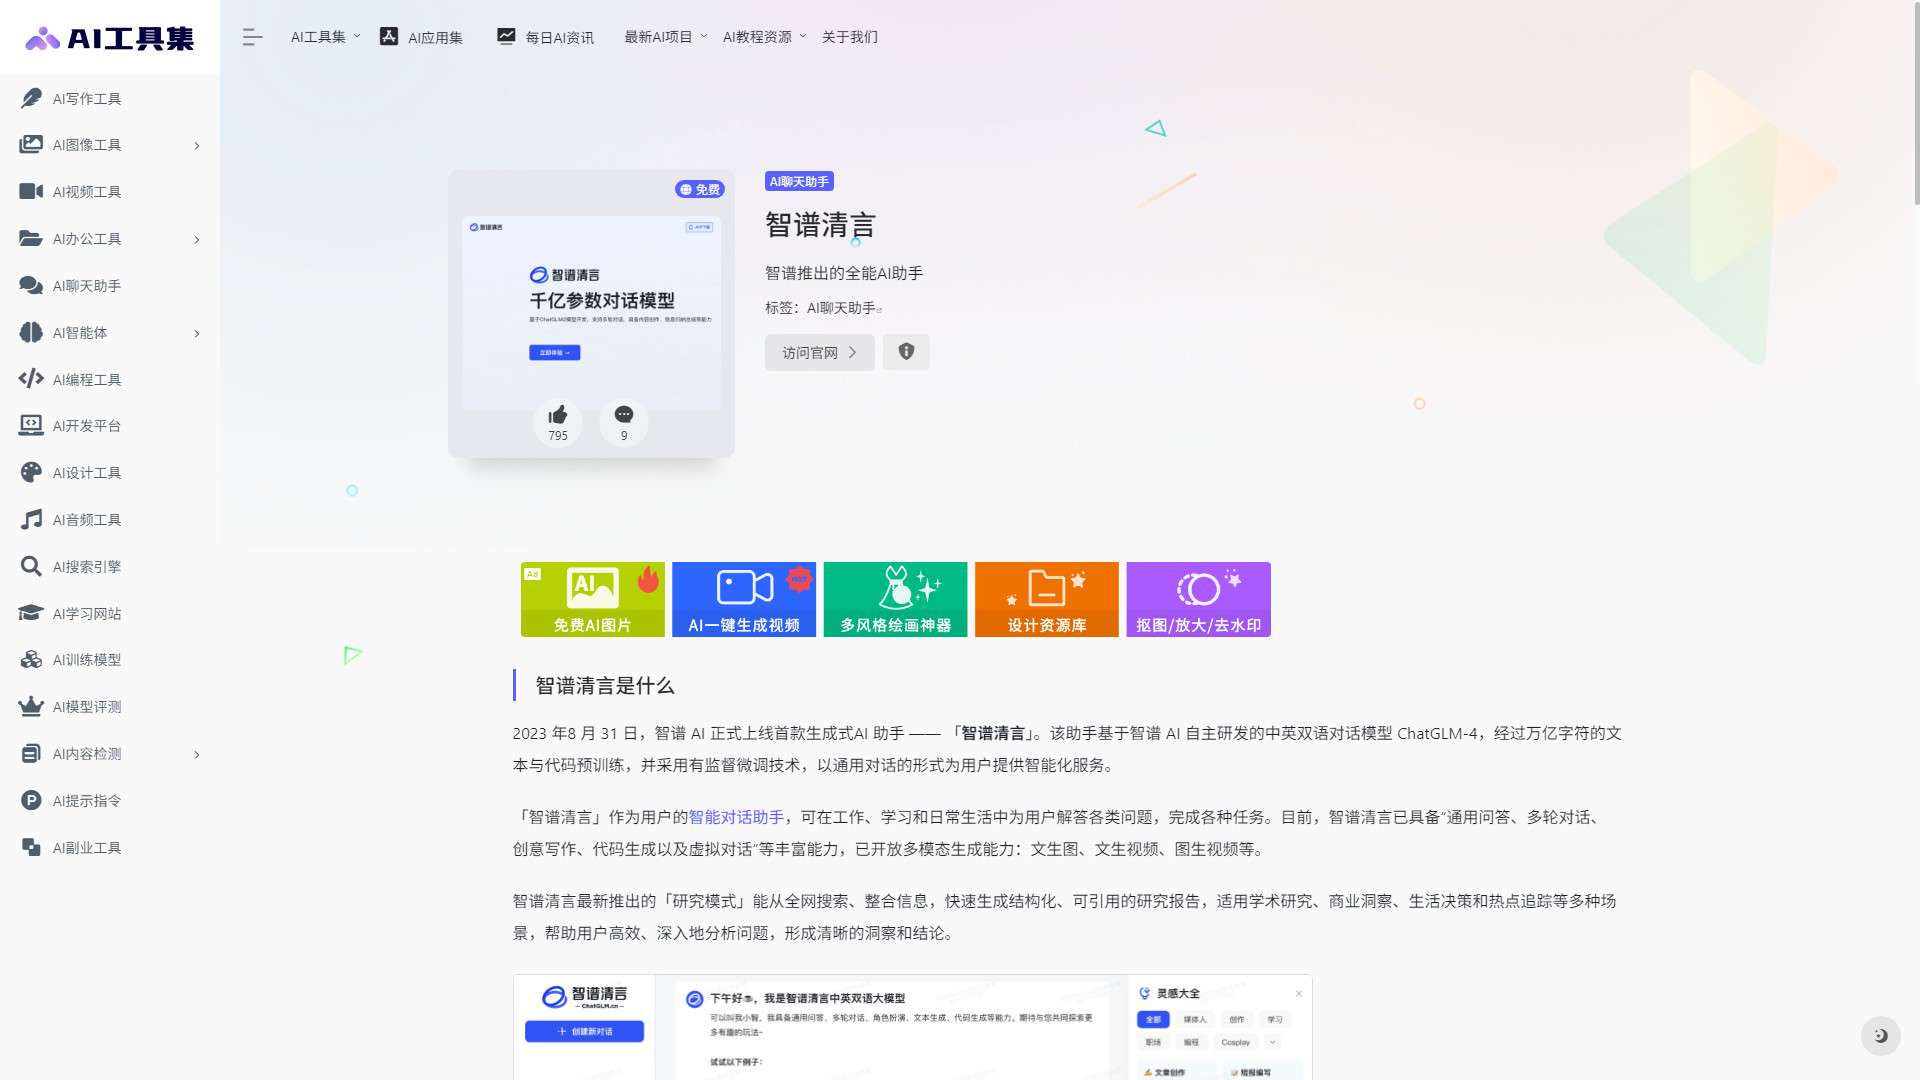Expand the AI办公工具 sidebar submenu arrow
This screenshot has height=1080, width=1920.
point(197,240)
